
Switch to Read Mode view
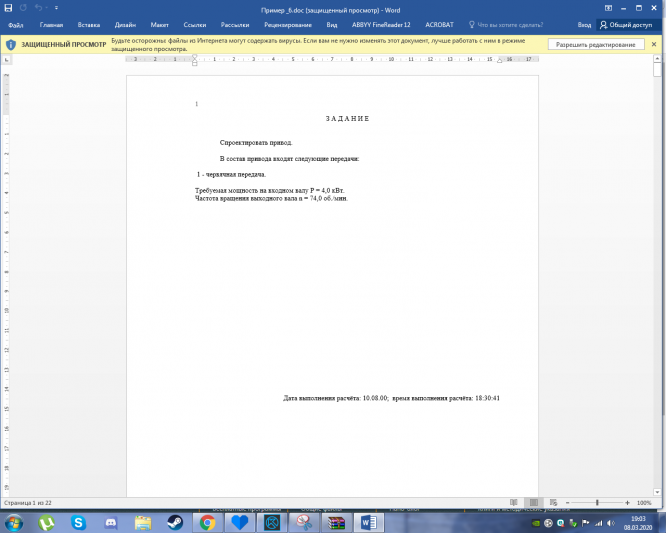pos(514,502)
